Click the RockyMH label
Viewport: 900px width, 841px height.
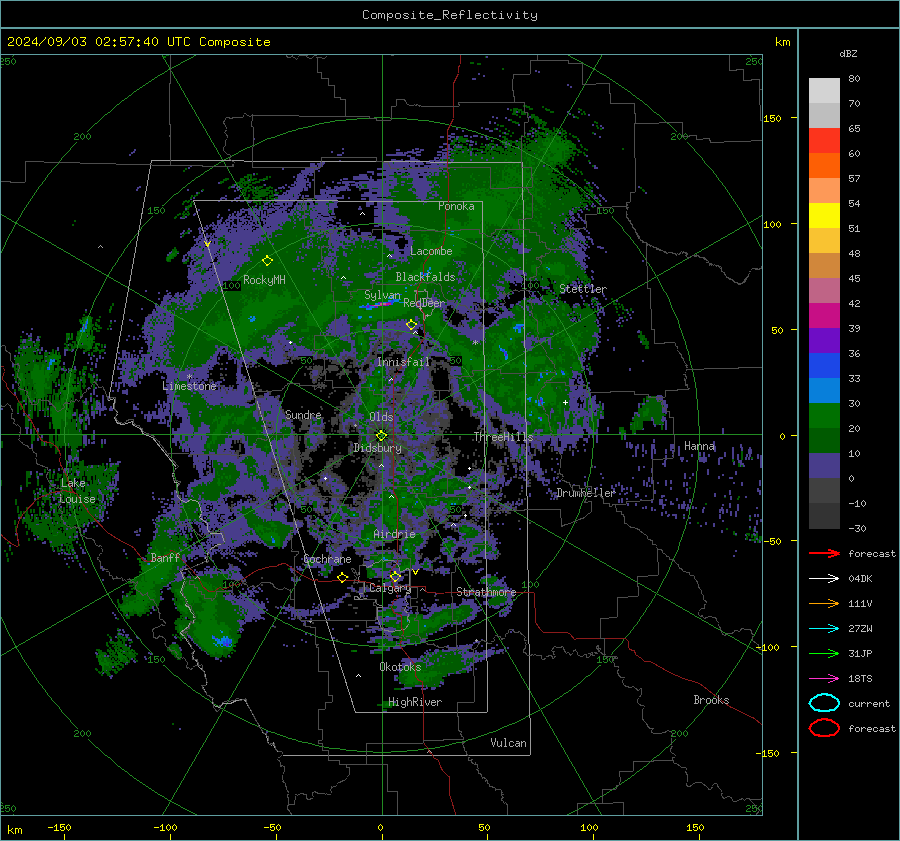264,280
